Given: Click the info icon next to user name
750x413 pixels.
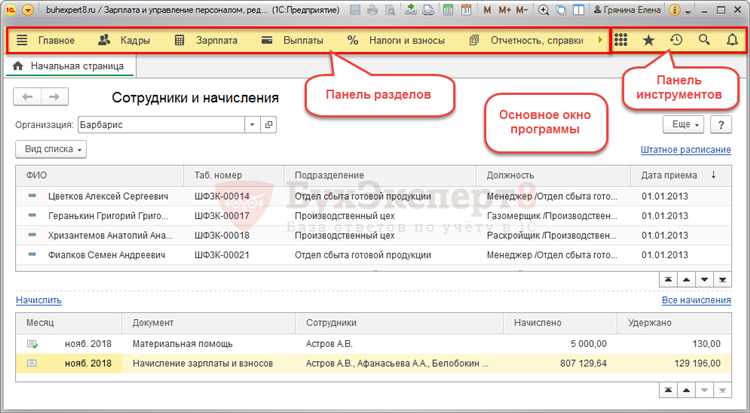Looking at the screenshot, I should (675, 10).
